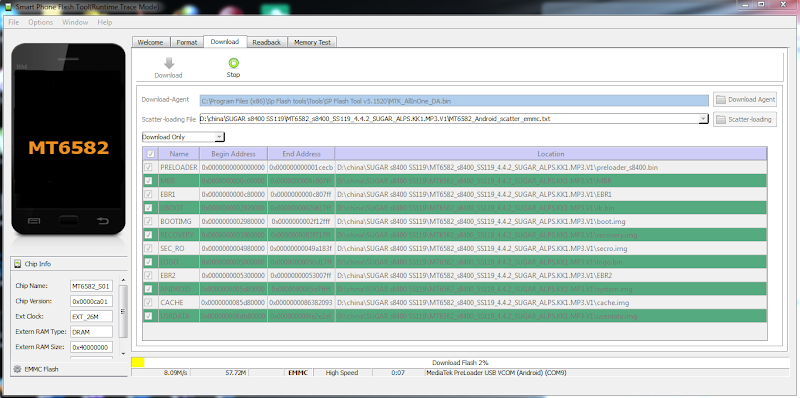Toggle the BOOTIMG row checkbox
Viewport: 800px width, 398px height.
coord(148,221)
